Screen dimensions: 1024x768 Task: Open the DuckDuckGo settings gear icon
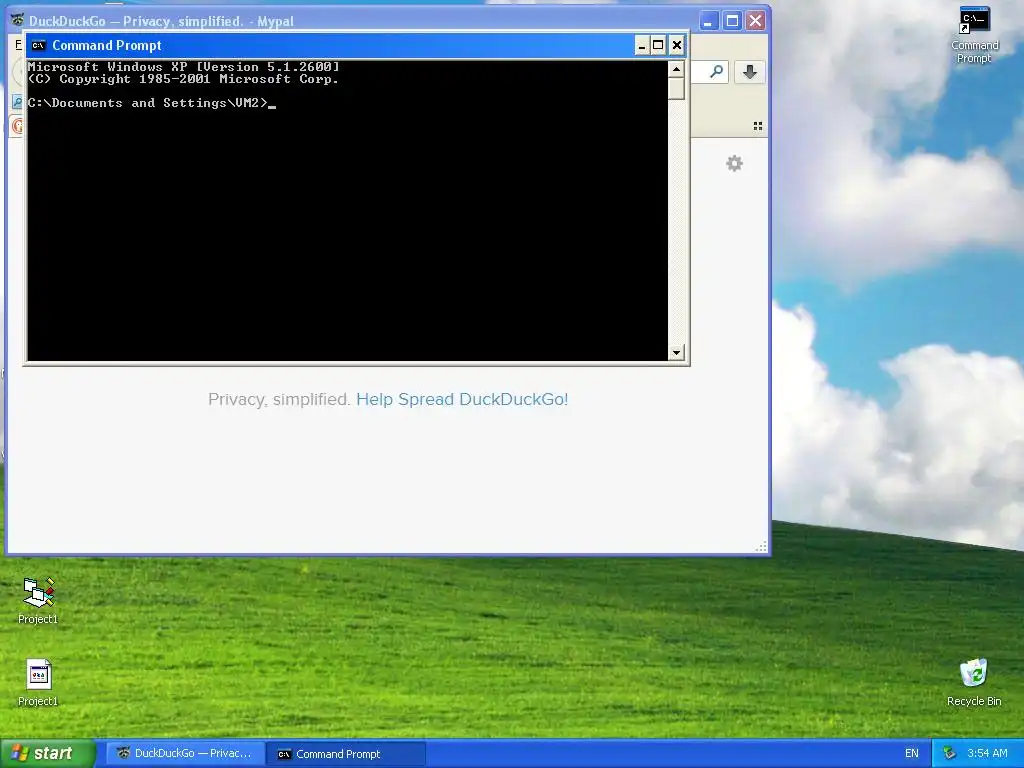(735, 163)
